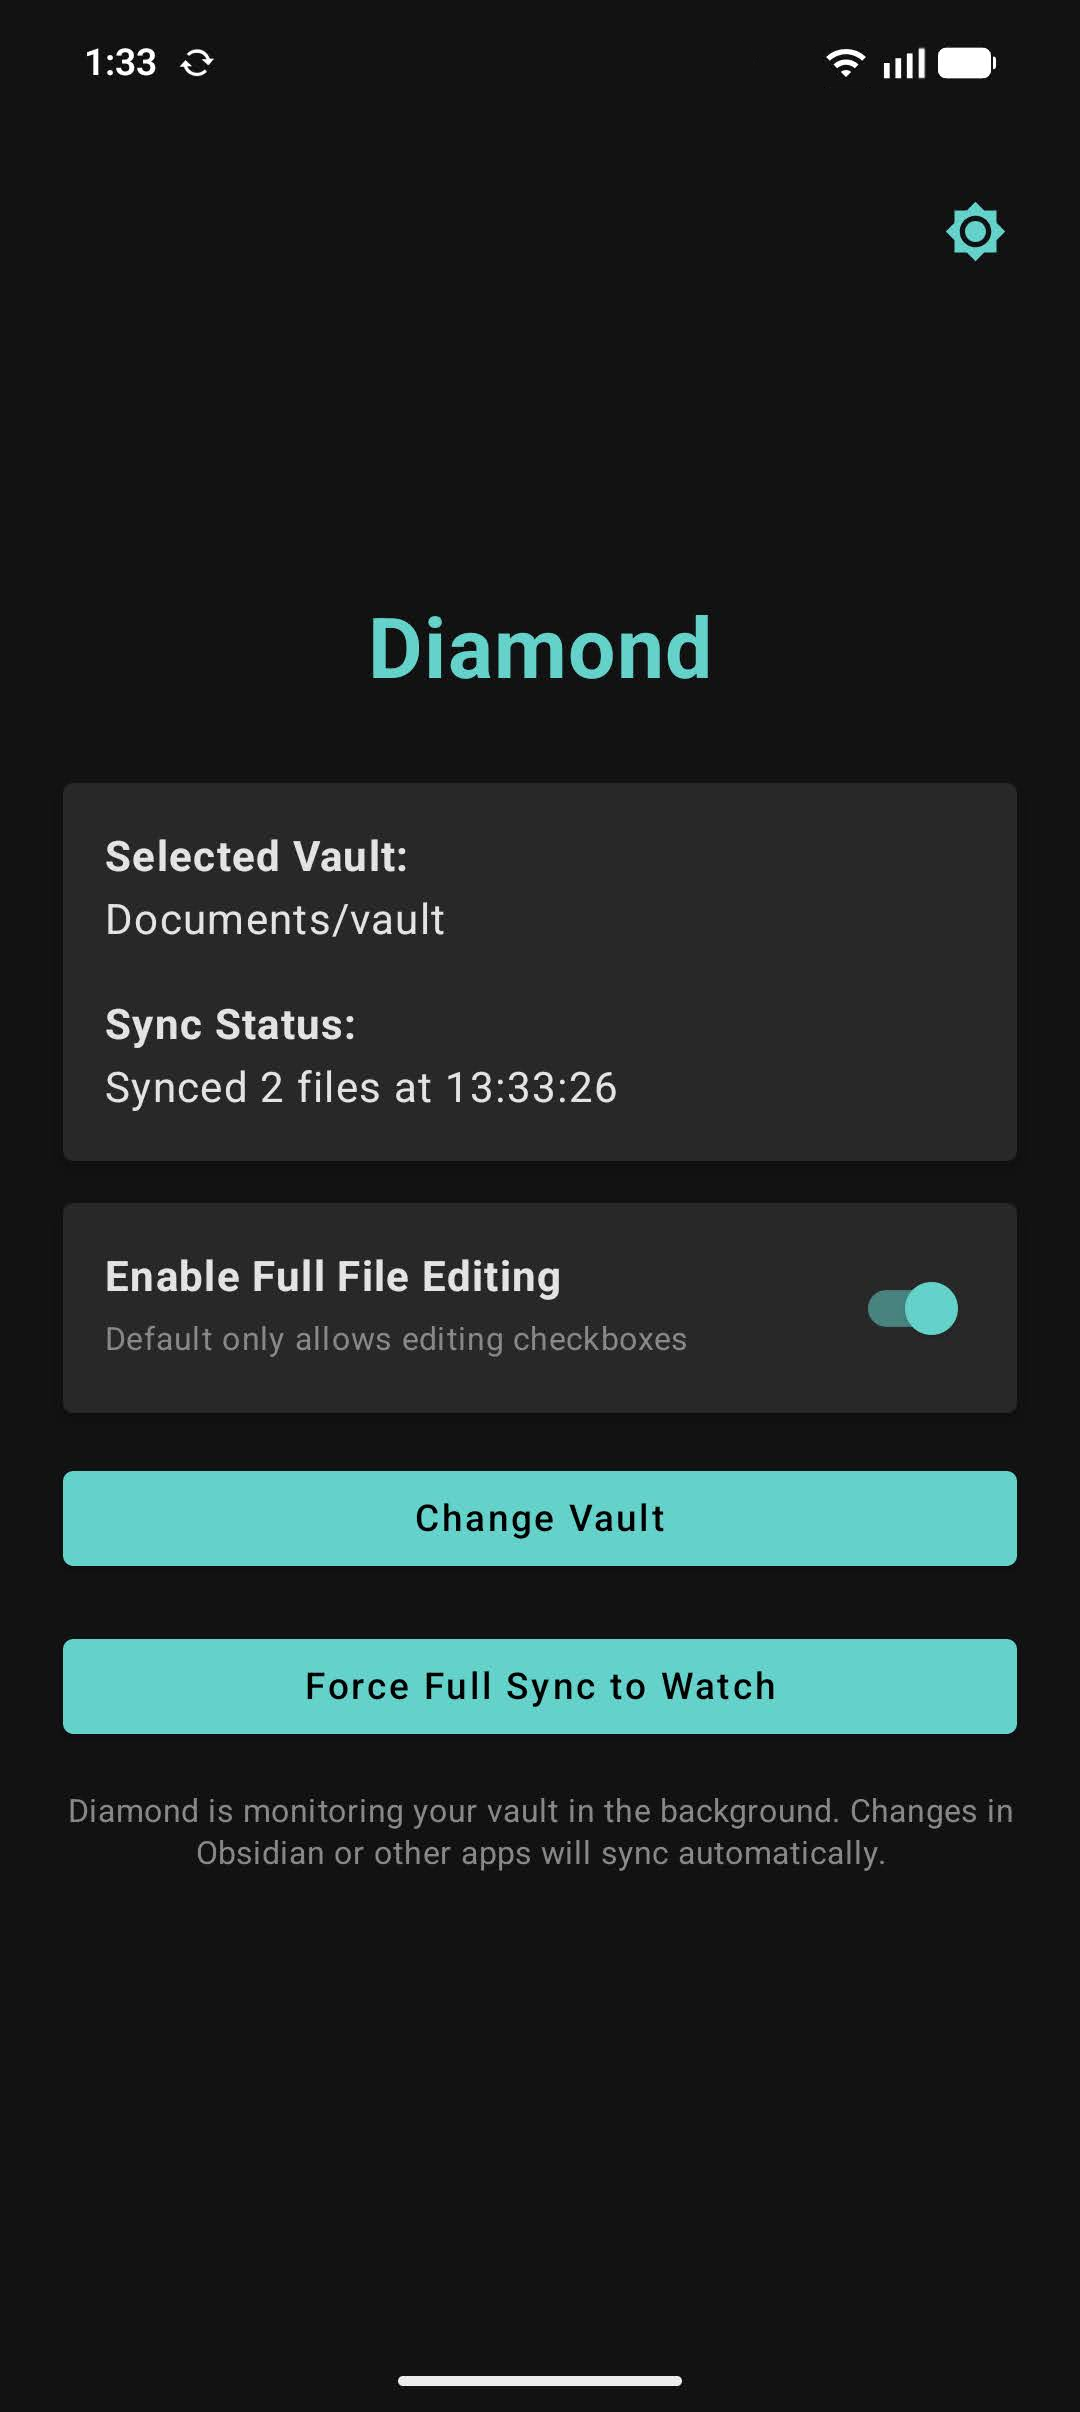
Task: Tap the checkbox editing description text
Action: click(x=395, y=1339)
